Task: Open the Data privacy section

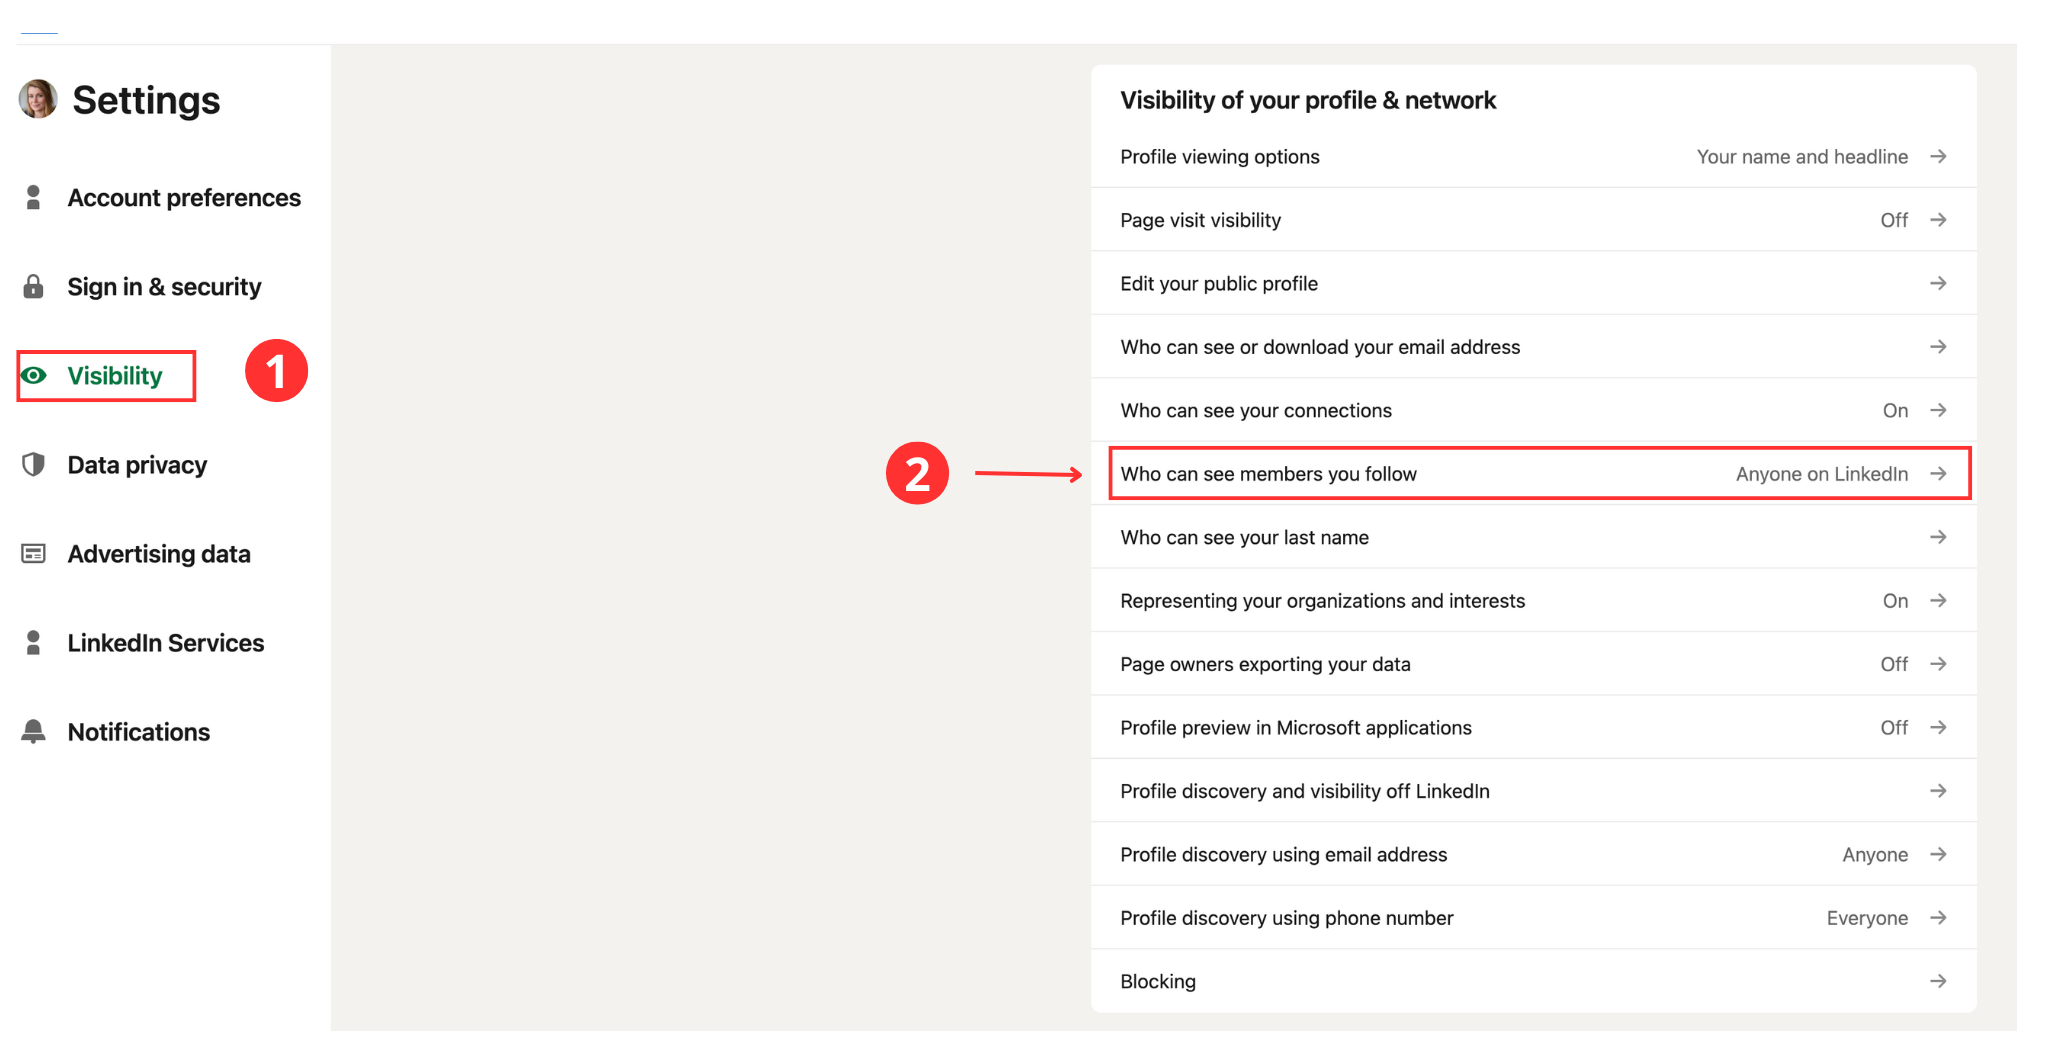Action: pyautogui.click(x=137, y=464)
